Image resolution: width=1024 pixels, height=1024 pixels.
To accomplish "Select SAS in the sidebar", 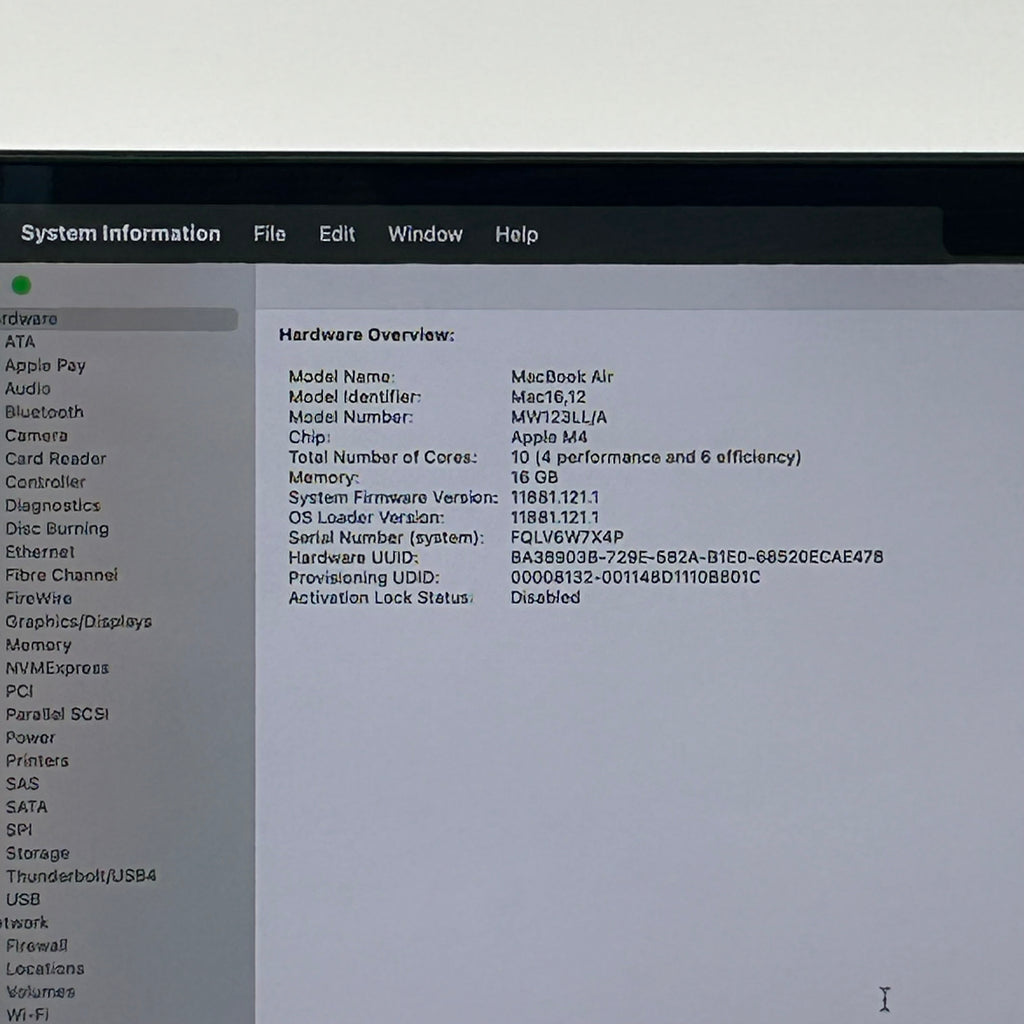I will click(x=22, y=784).
